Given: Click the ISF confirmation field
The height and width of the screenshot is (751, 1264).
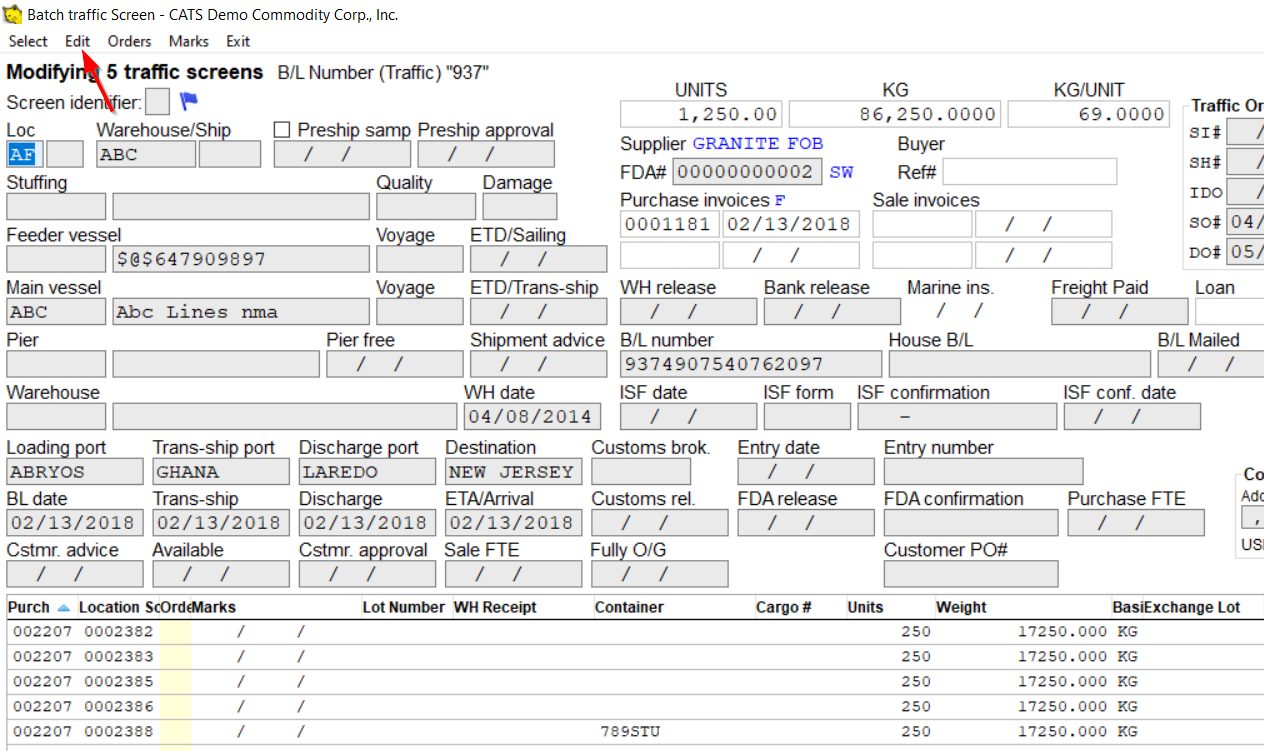Looking at the screenshot, I should (957, 416).
